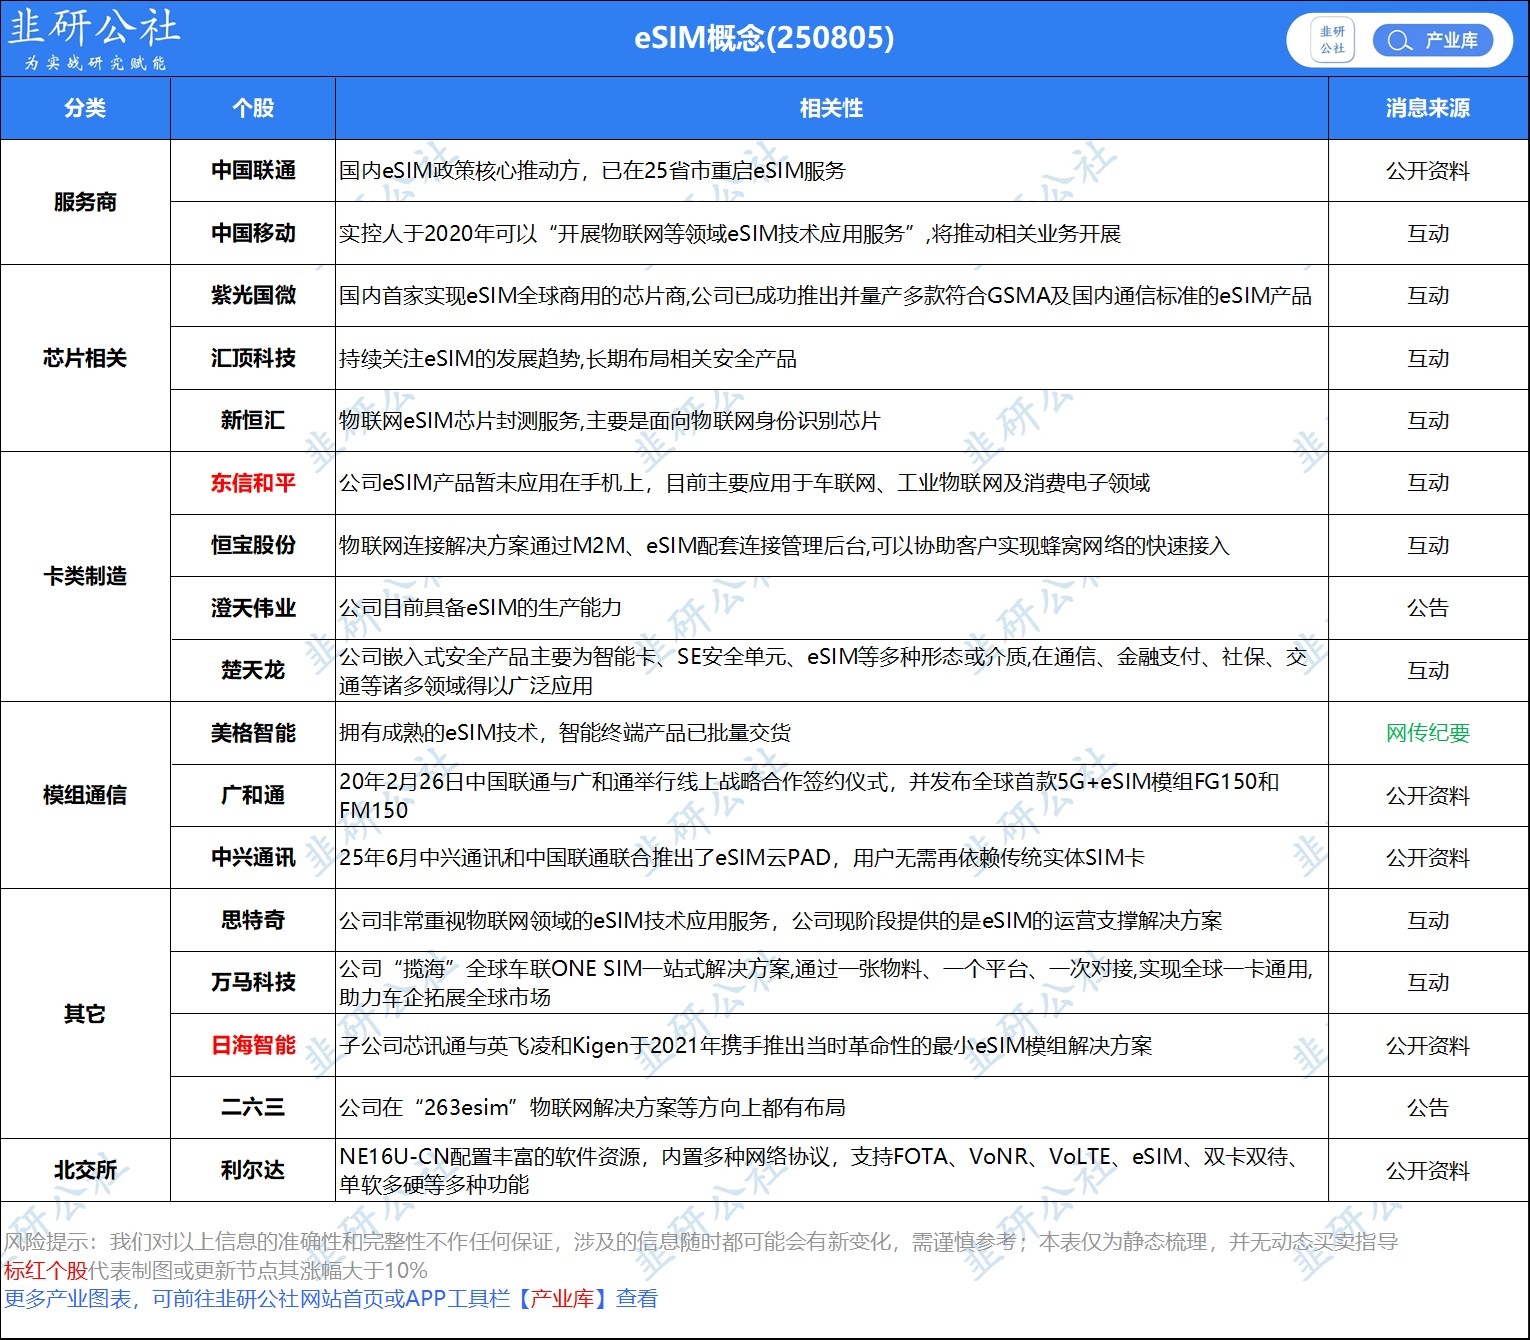Click the eSIM概念(250805) title
The height and width of the screenshot is (1340, 1530).
764,38
